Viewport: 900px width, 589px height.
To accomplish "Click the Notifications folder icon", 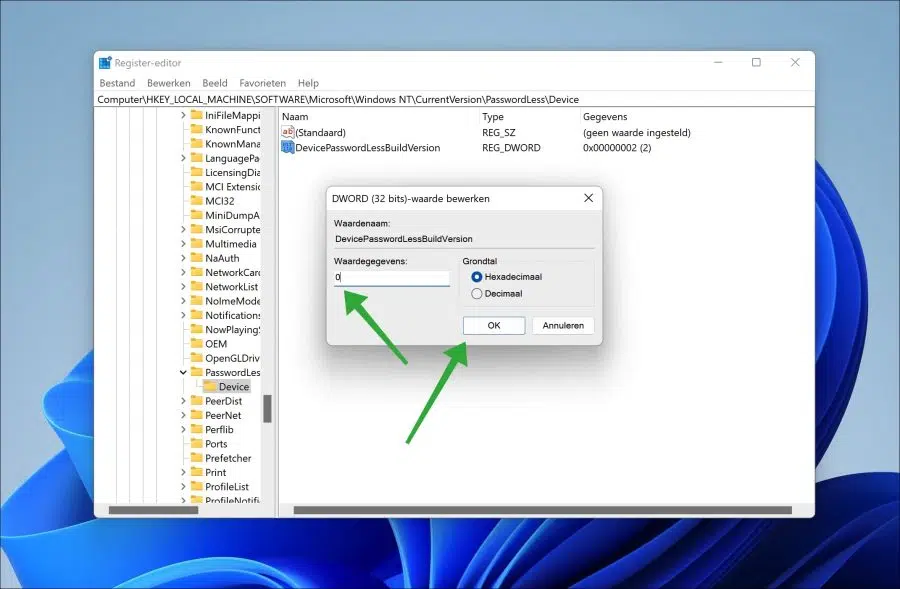I will pos(197,315).
